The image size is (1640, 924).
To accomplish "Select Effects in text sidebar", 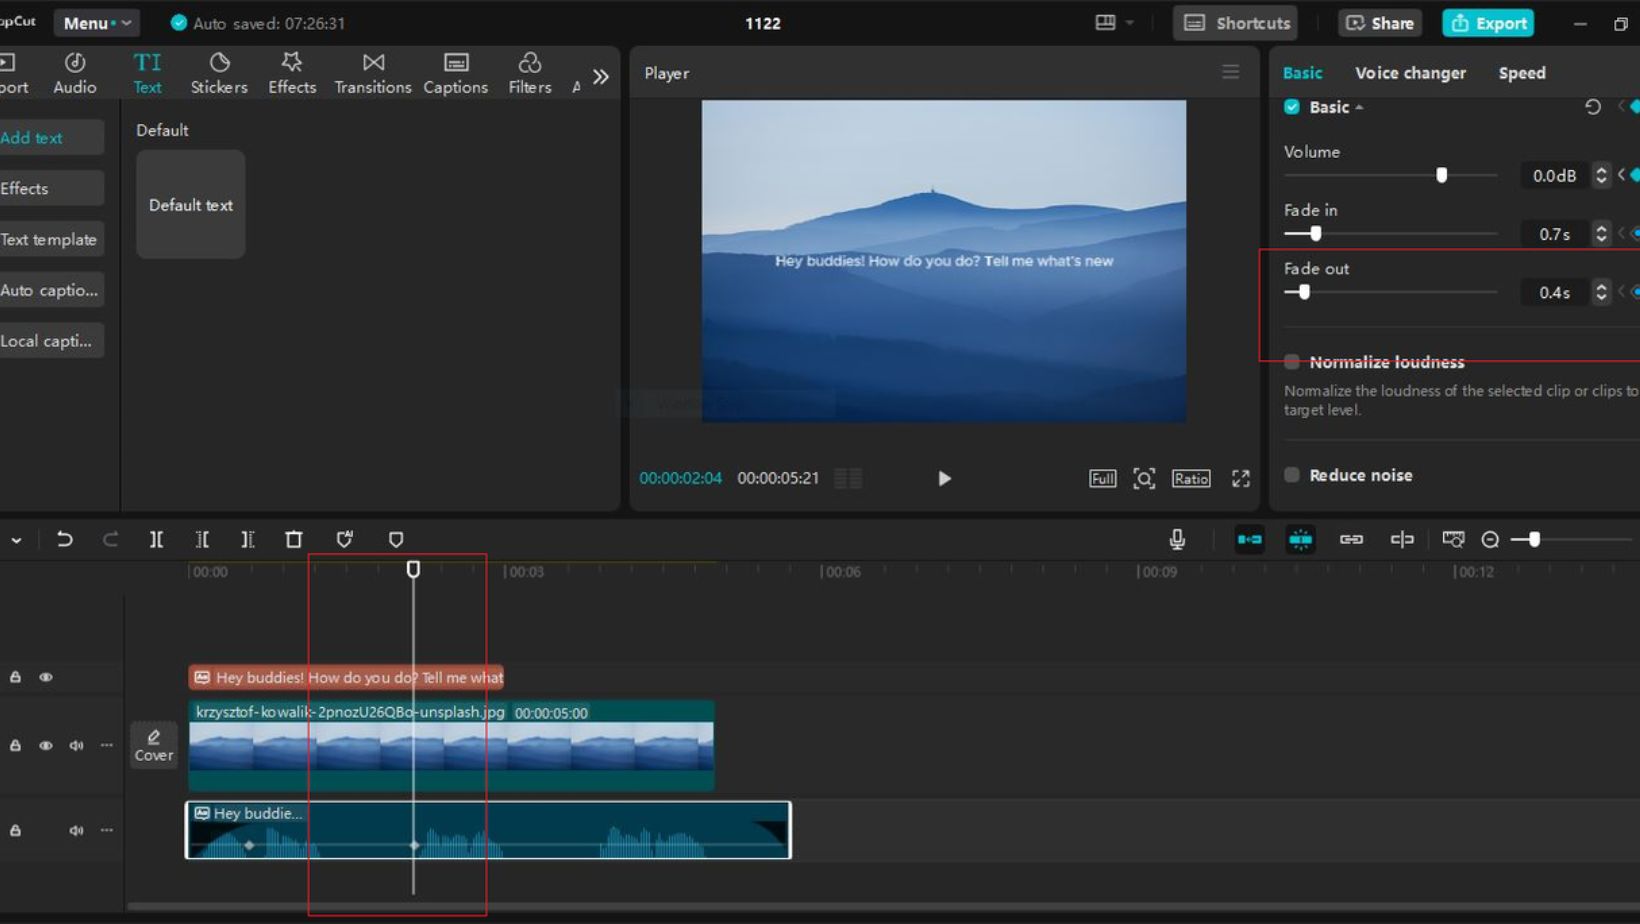I will pos(50,188).
